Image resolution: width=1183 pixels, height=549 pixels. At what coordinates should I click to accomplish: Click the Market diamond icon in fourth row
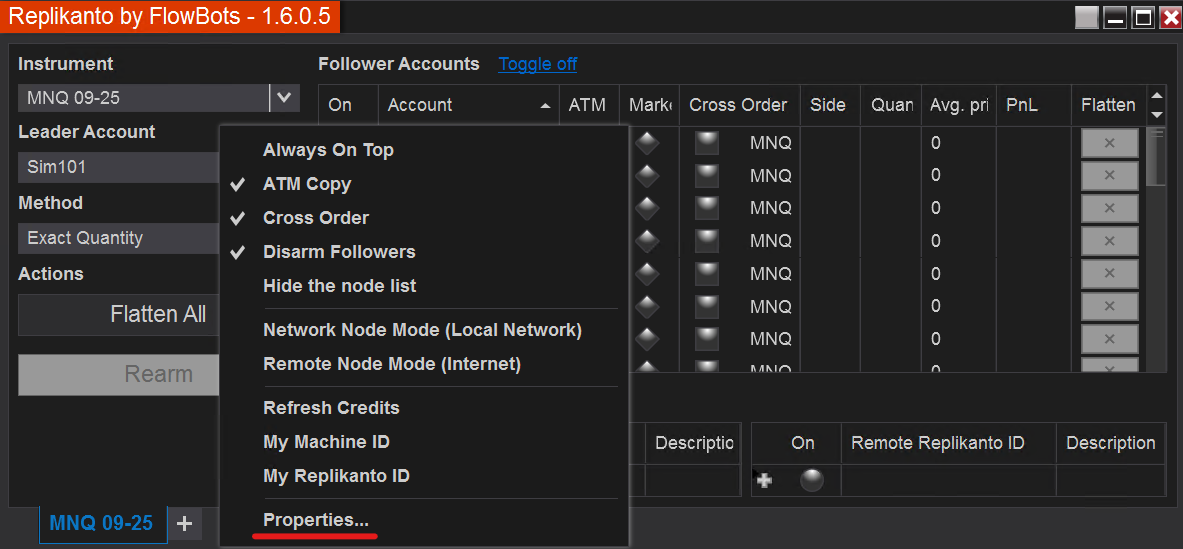coord(647,241)
